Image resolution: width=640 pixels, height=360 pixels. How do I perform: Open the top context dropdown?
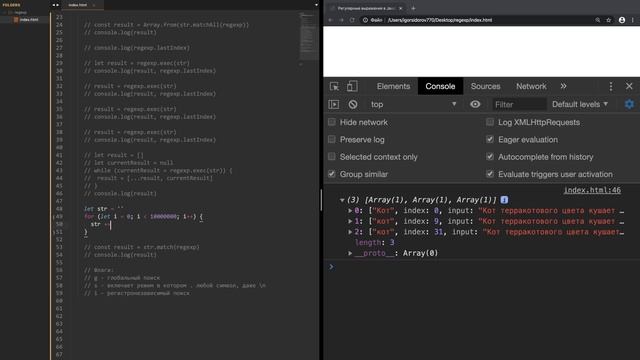click(413, 104)
